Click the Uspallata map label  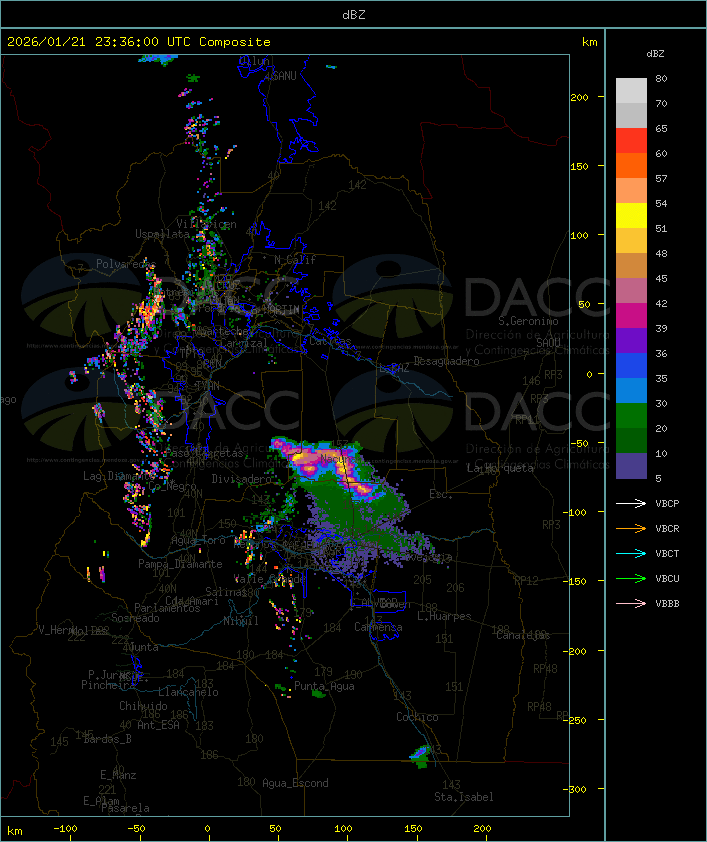162,234
